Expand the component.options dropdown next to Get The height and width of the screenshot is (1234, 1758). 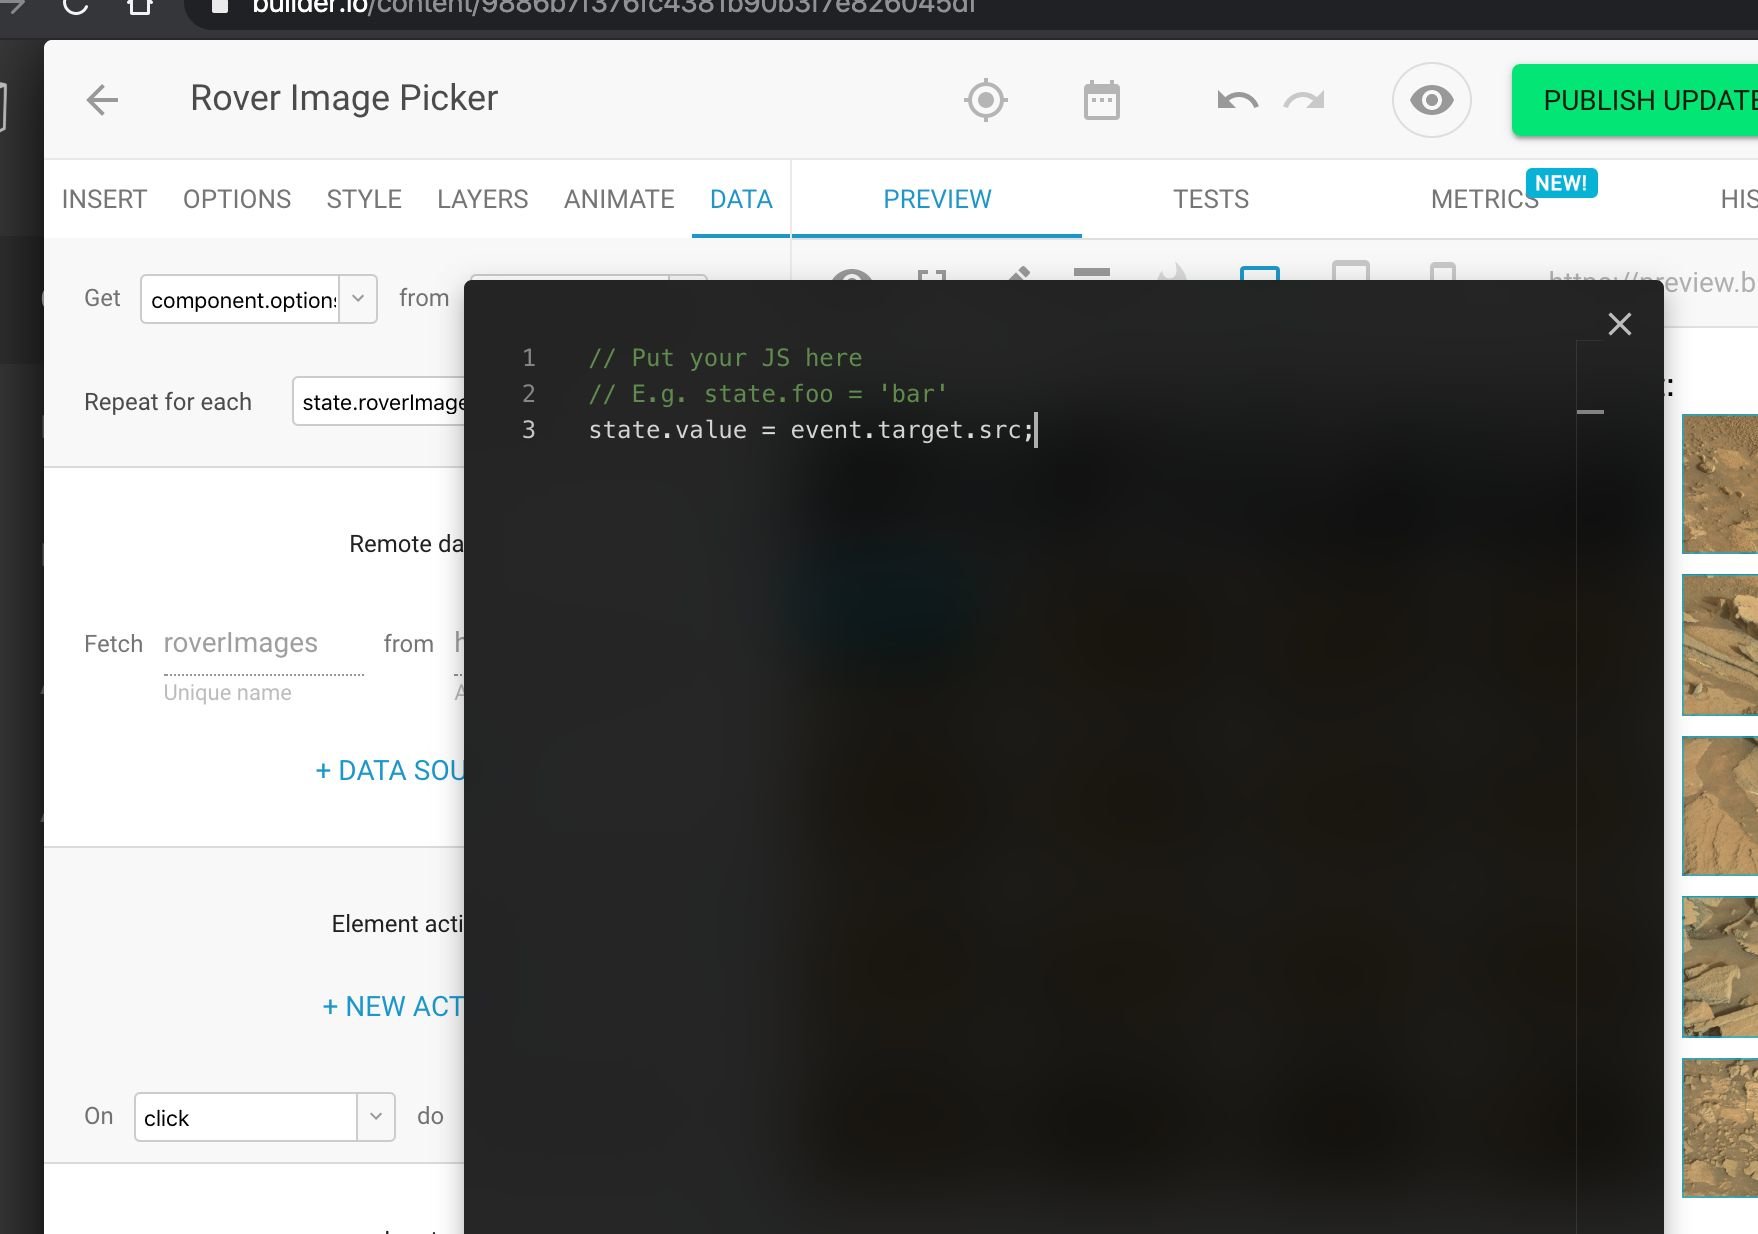[358, 299]
